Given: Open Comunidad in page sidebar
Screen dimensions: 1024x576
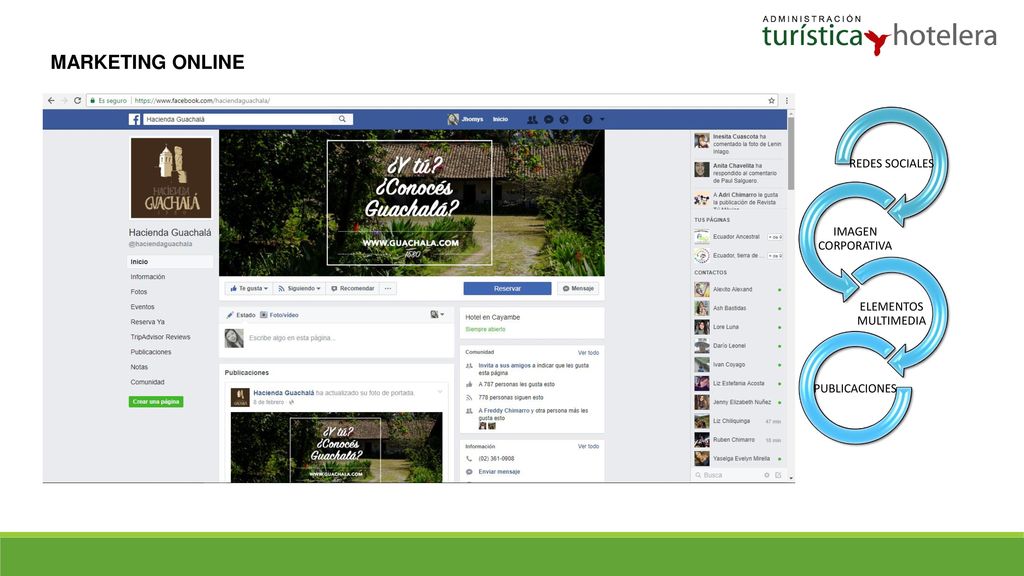Looking at the screenshot, I should tap(147, 382).
